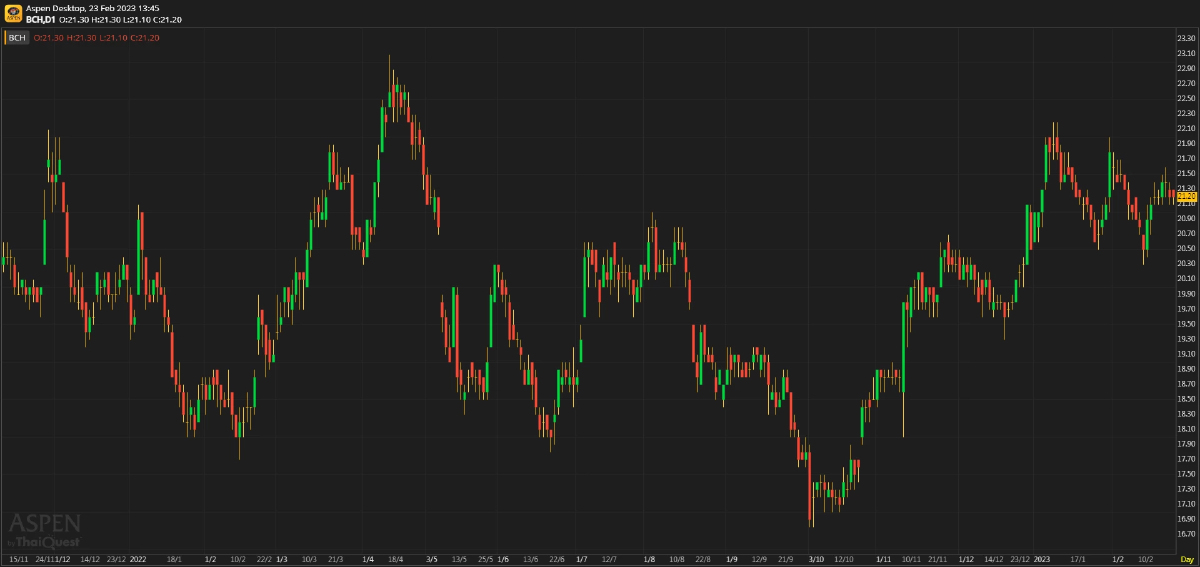Click the 17/1 date label on the time axis
1200x567 pixels.
tap(1078, 559)
